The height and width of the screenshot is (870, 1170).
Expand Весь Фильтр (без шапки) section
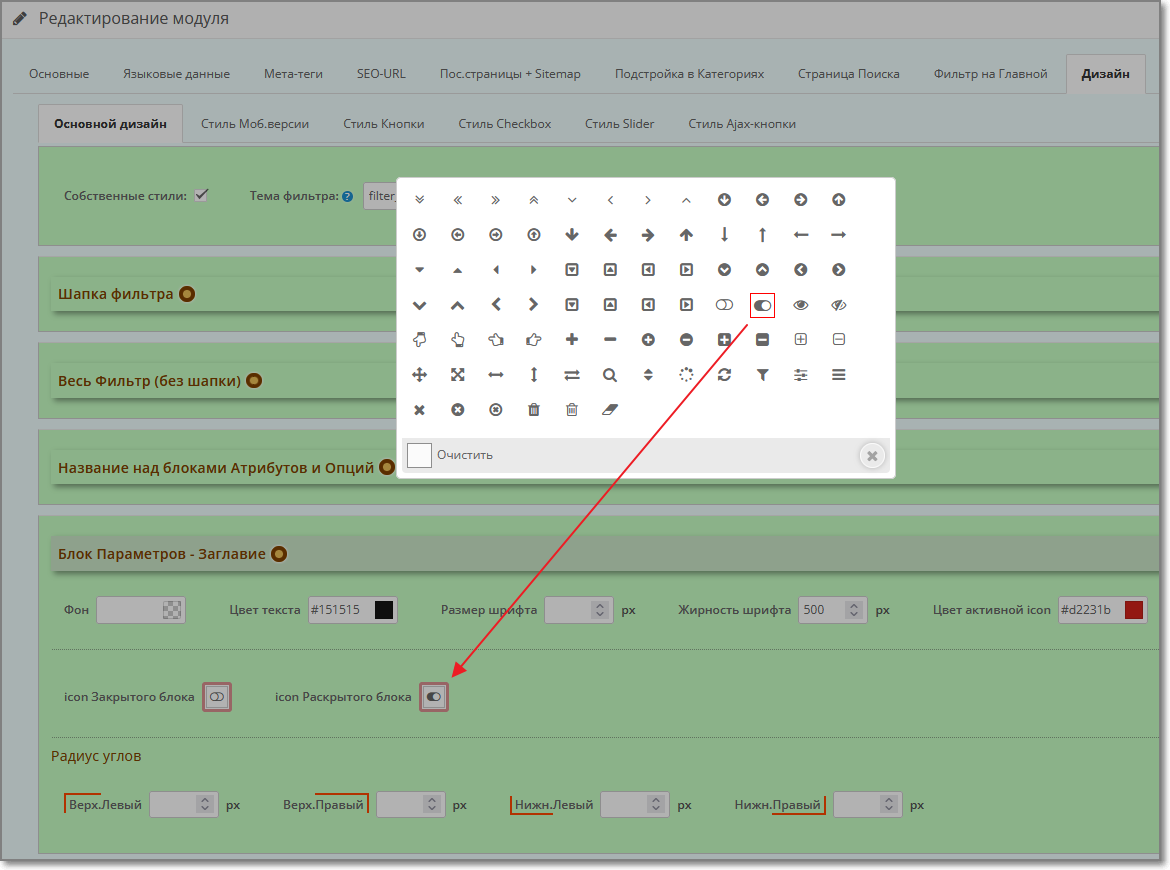pos(254,381)
